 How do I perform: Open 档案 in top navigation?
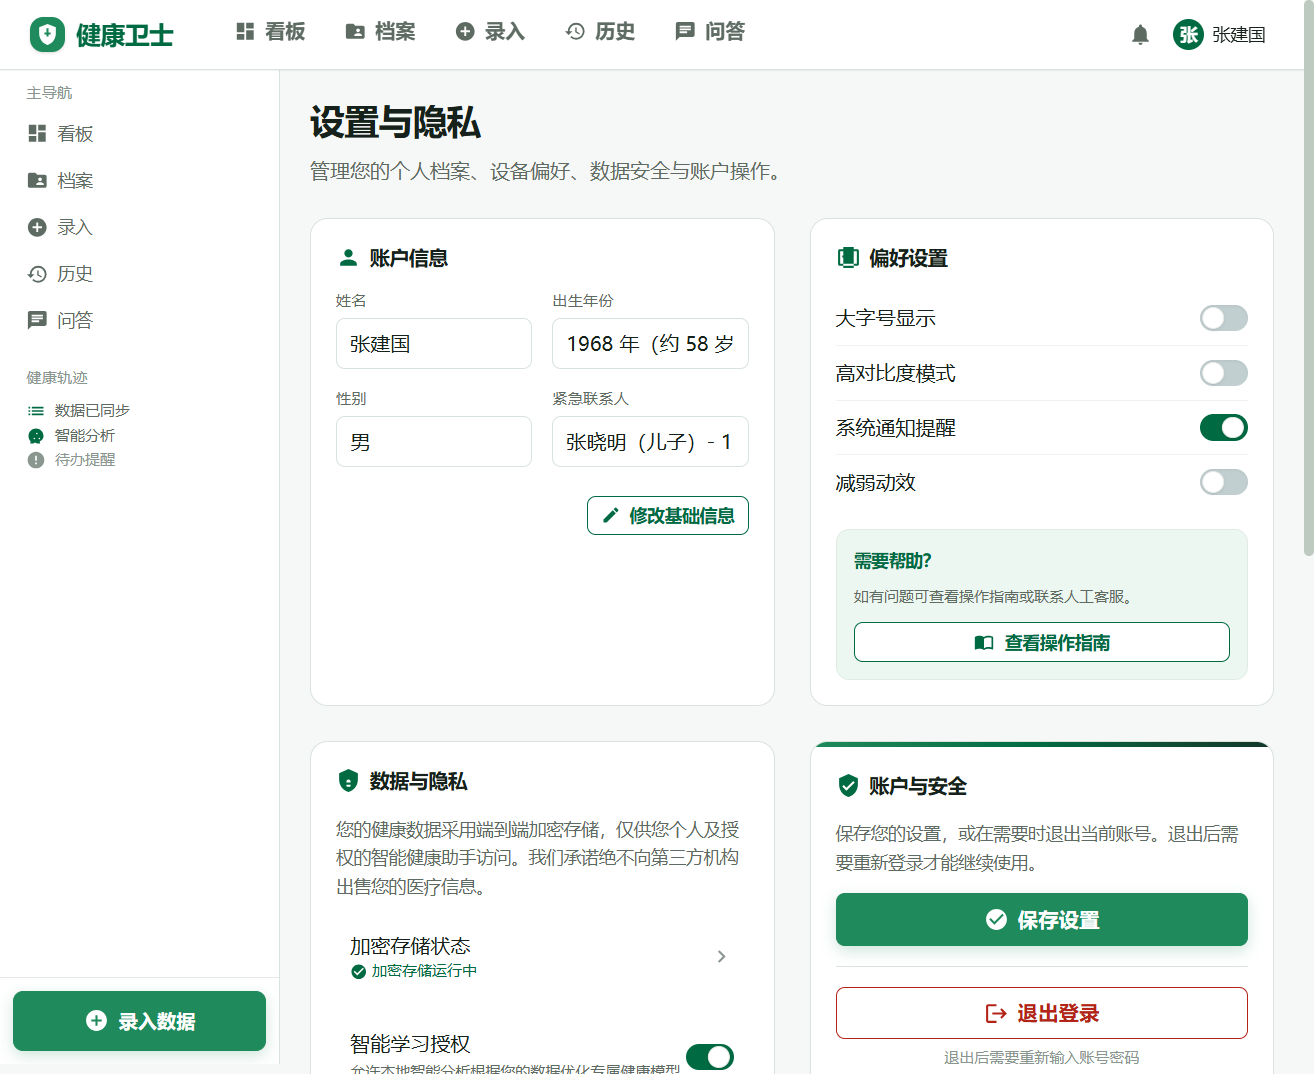click(381, 32)
